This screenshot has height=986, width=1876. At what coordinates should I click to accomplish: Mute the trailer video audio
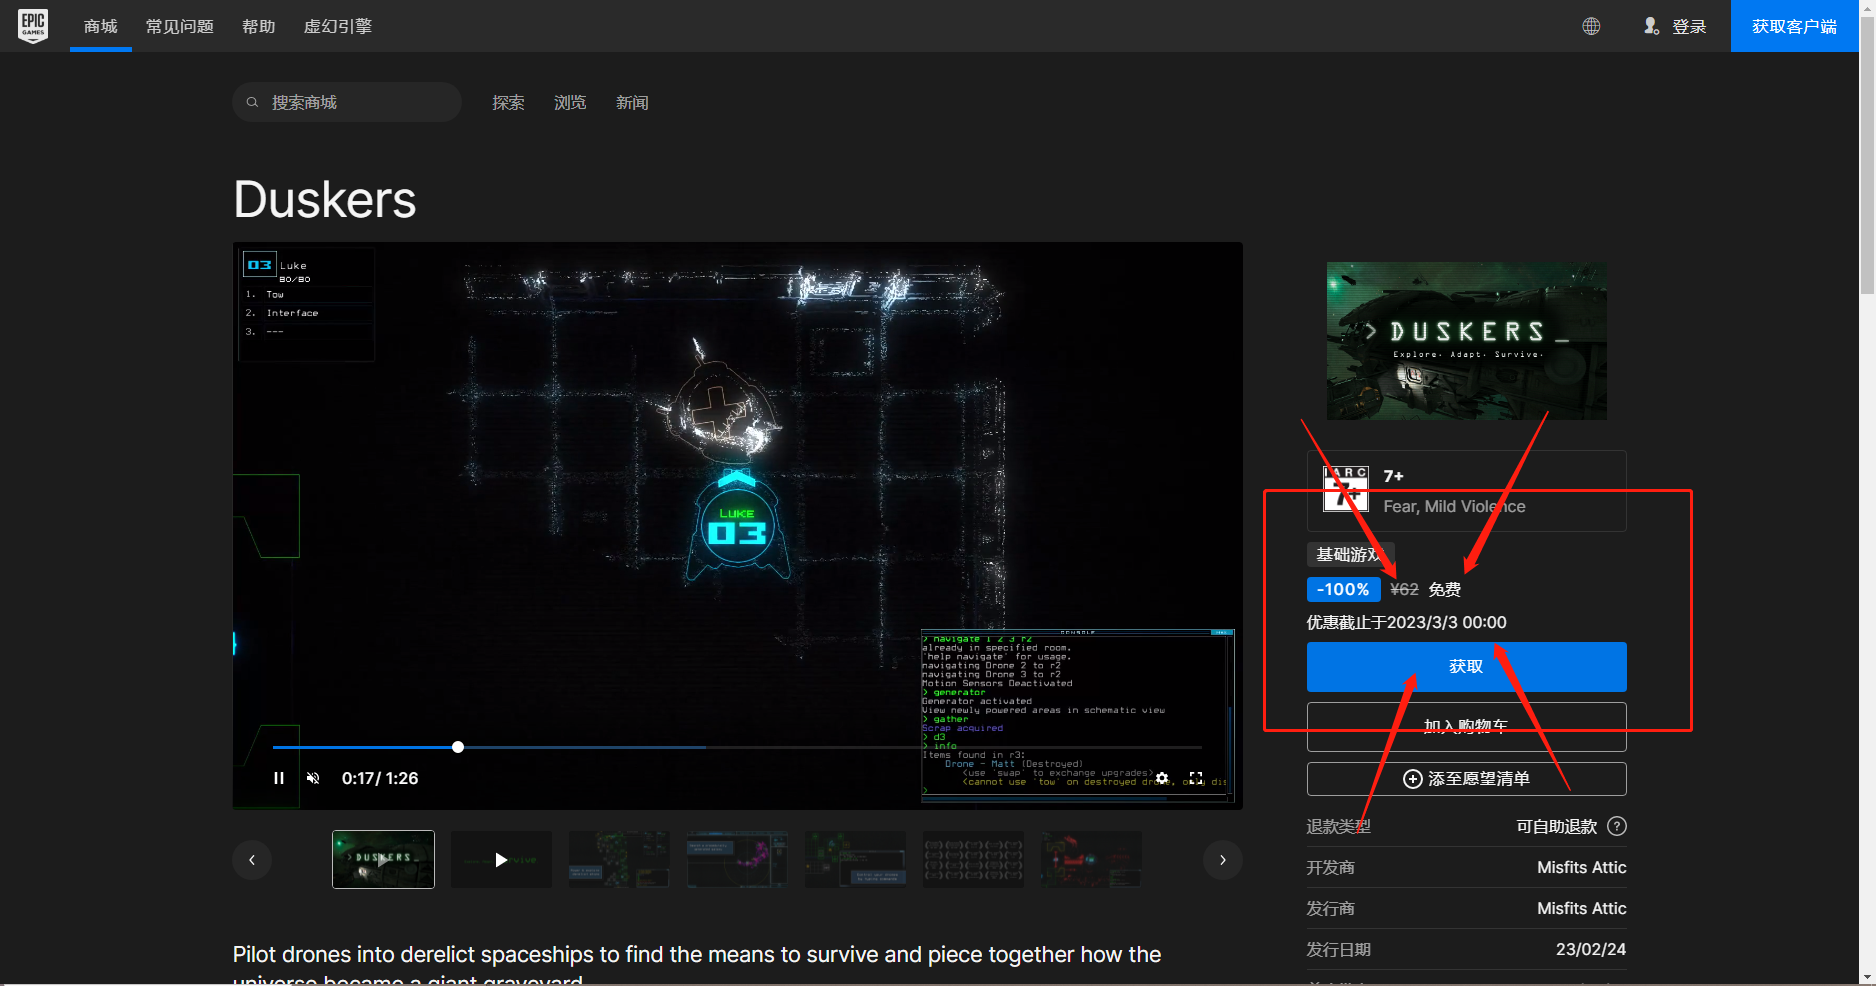point(313,778)
